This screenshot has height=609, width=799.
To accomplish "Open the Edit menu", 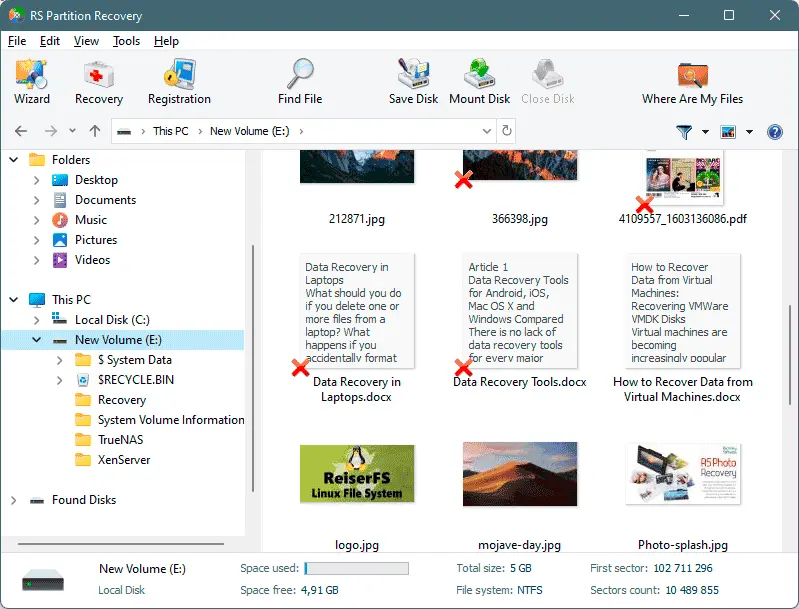I will (50, 41).
